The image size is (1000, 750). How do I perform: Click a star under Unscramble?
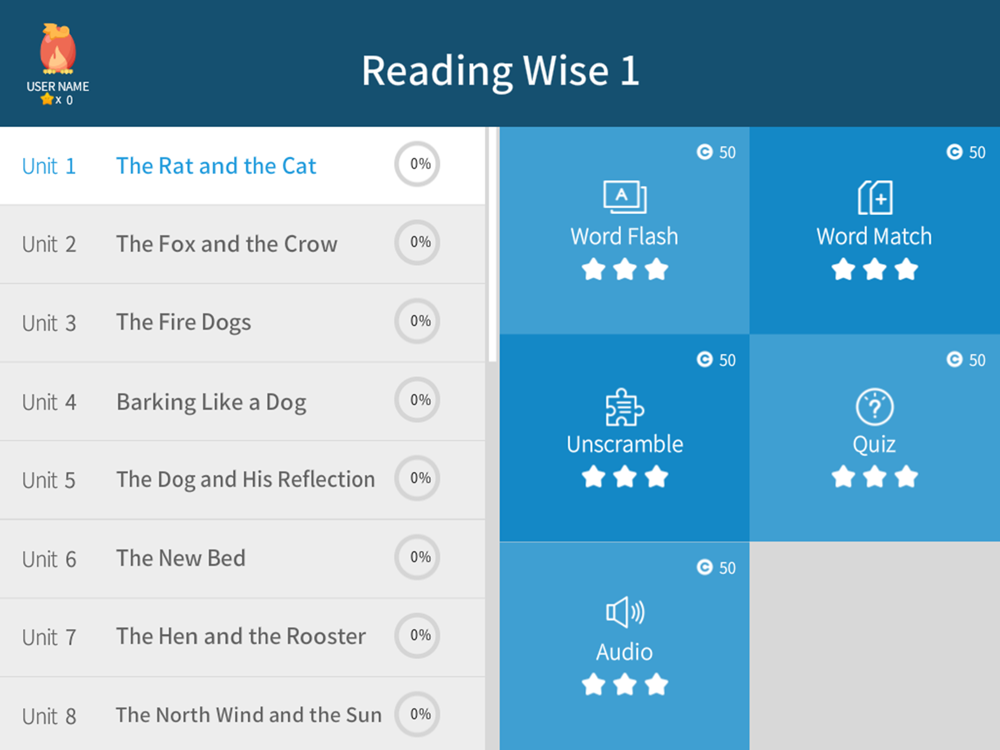pyautogui.click(x=624, y=476)
